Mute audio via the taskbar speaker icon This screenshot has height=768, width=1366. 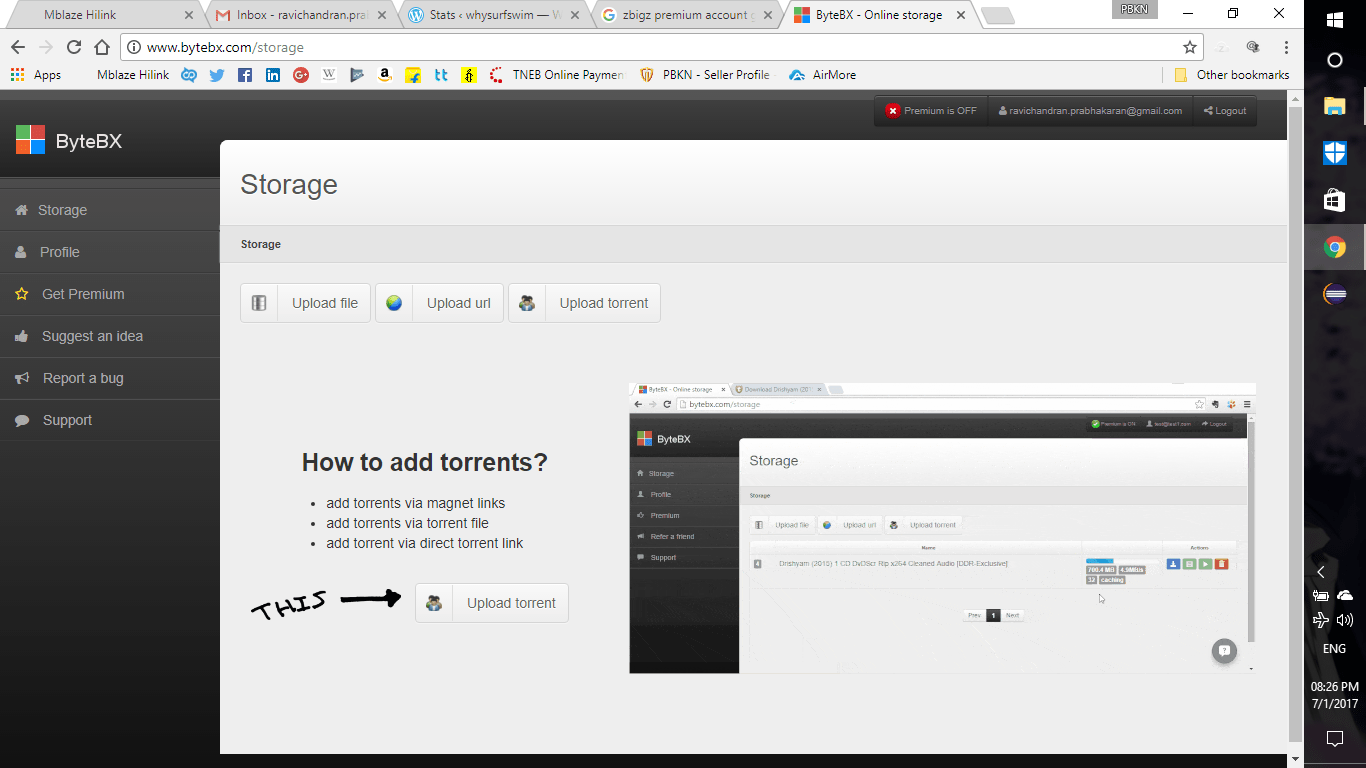(1346, 619)
